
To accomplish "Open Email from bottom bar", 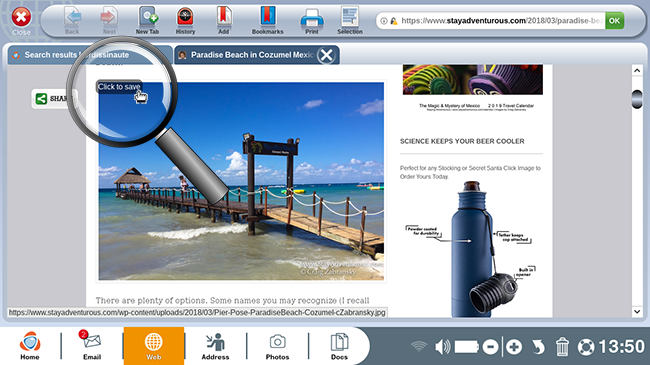I will (x=92, y=345).
